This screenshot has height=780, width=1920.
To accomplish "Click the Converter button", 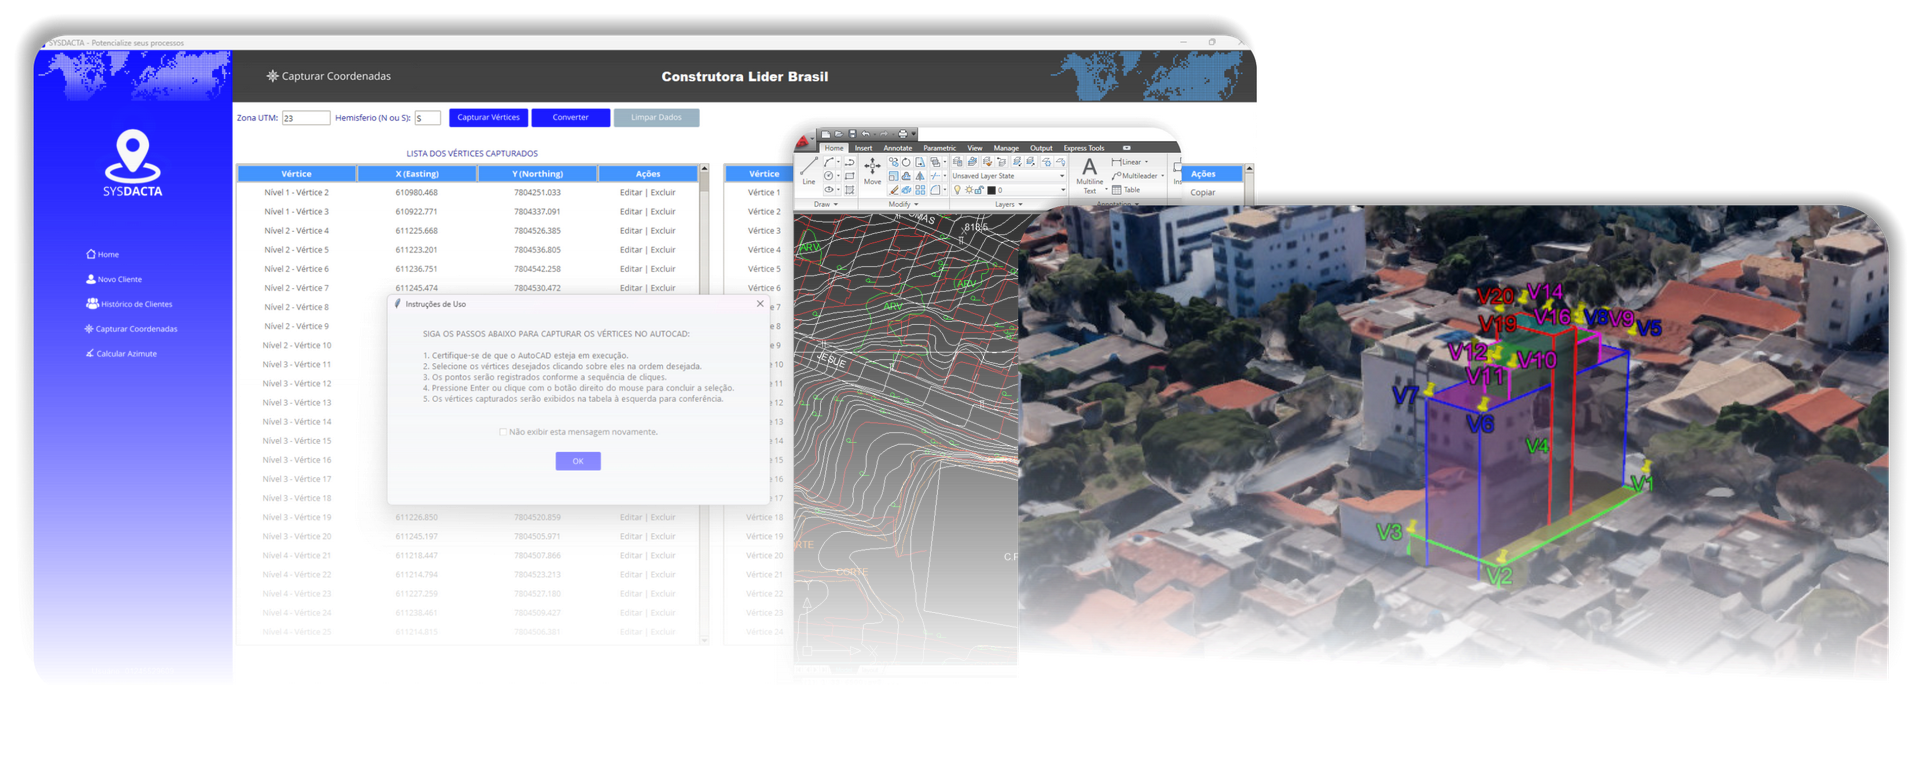I will click(570, 117).
